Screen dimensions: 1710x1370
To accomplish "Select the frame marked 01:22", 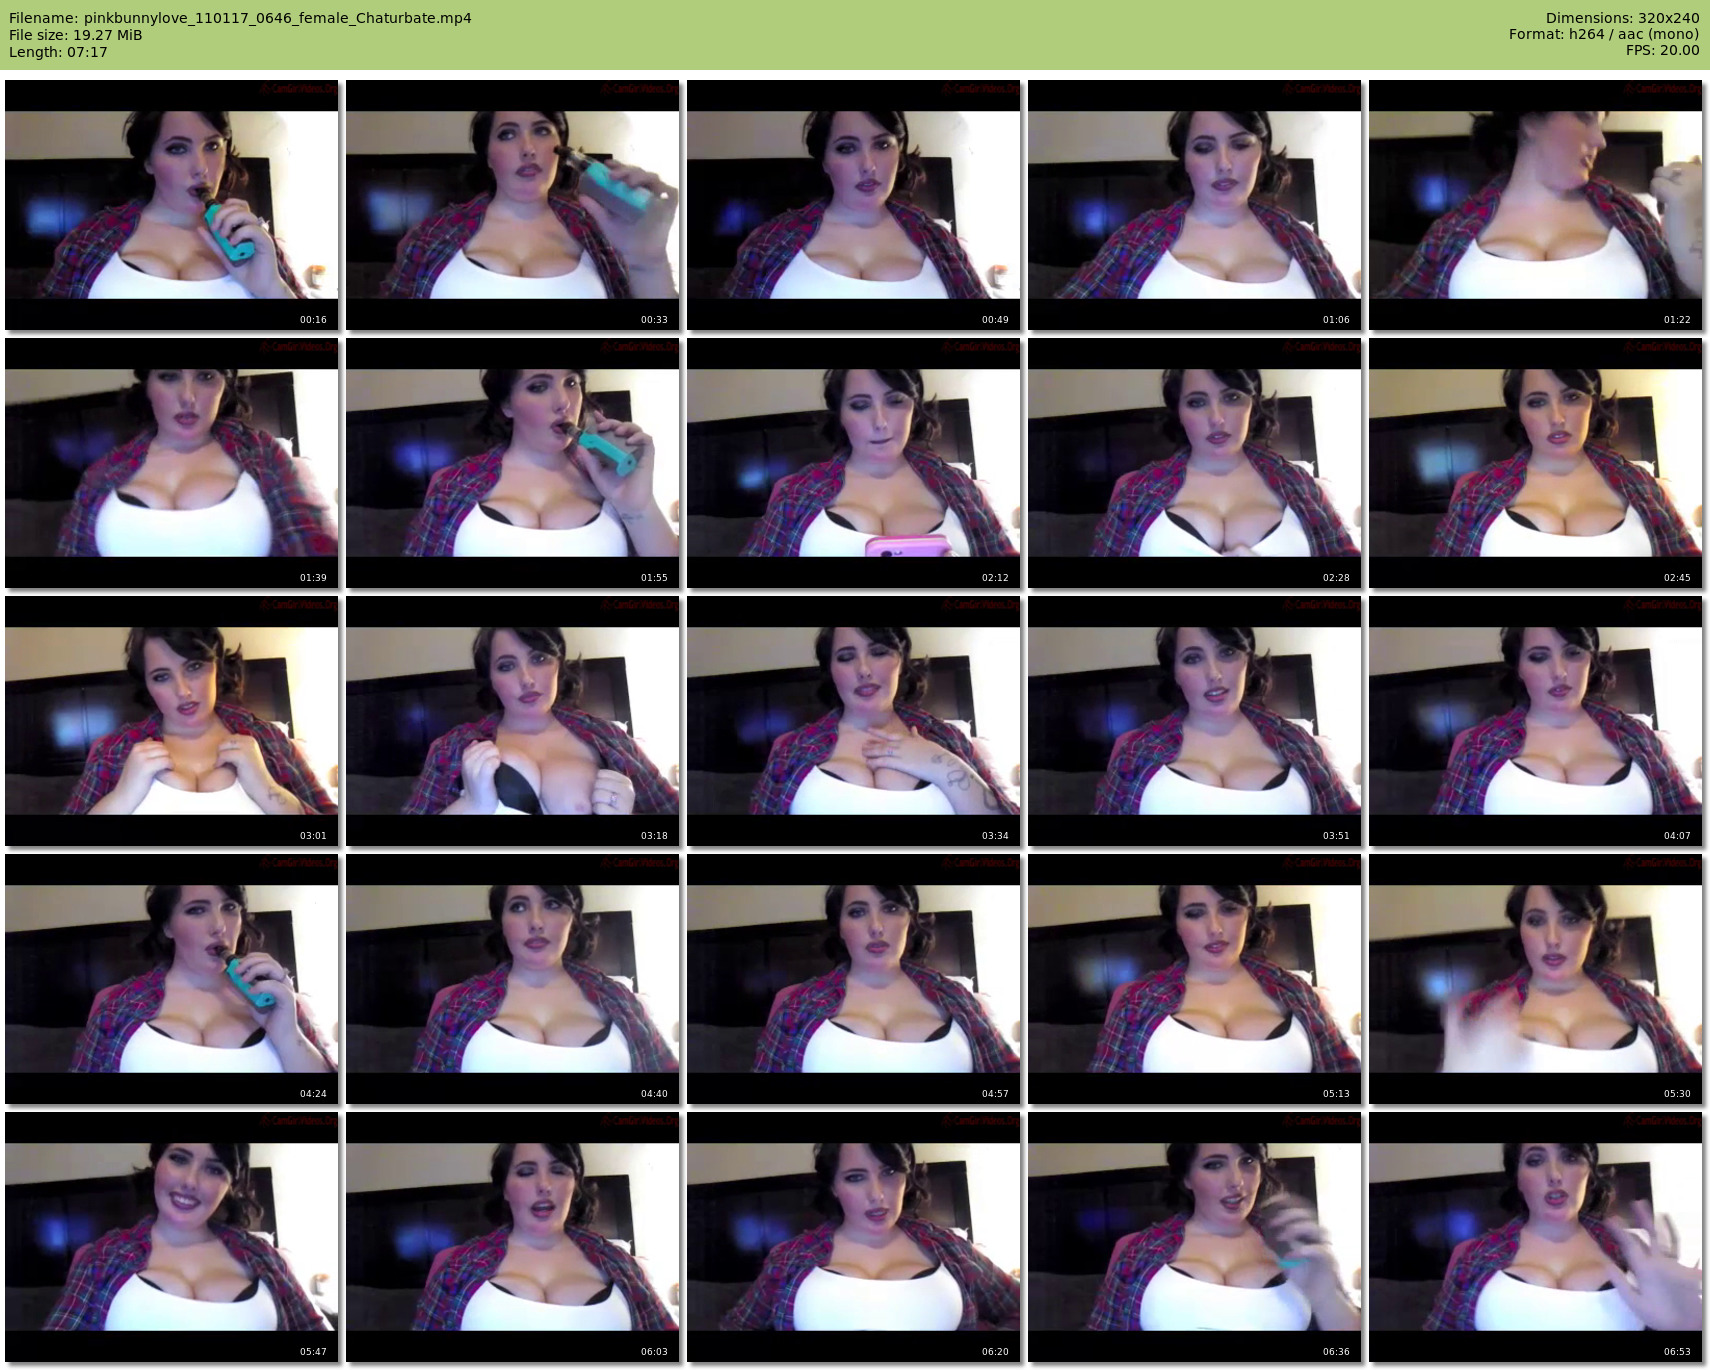I will [1536, 205].
